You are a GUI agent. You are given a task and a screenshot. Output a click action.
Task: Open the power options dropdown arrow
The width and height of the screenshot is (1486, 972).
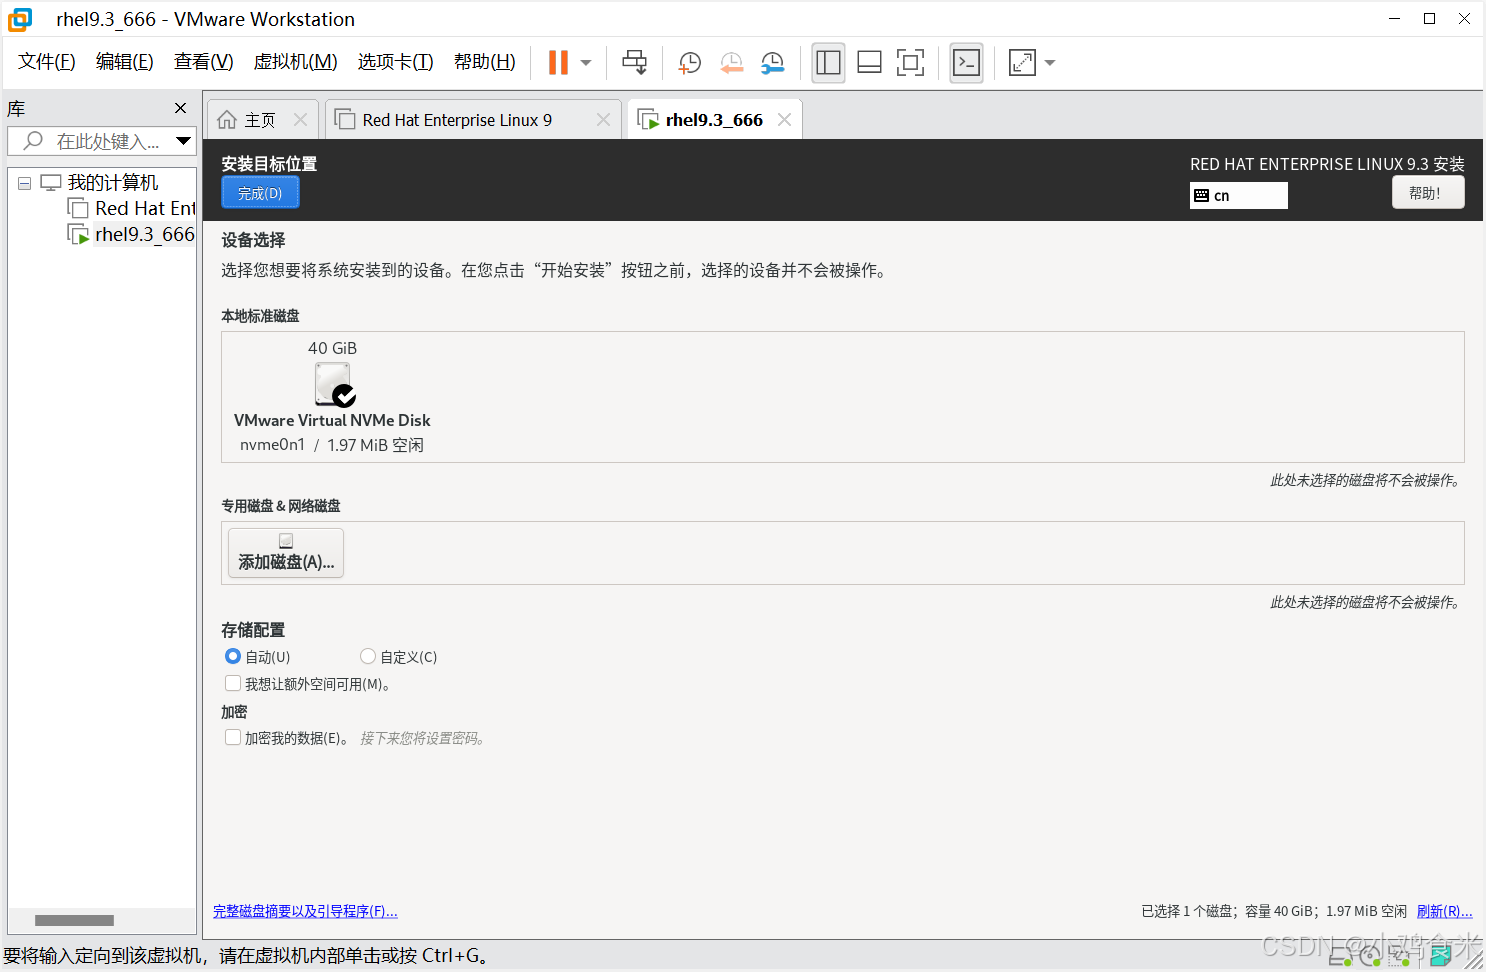[x=586, y=63]
